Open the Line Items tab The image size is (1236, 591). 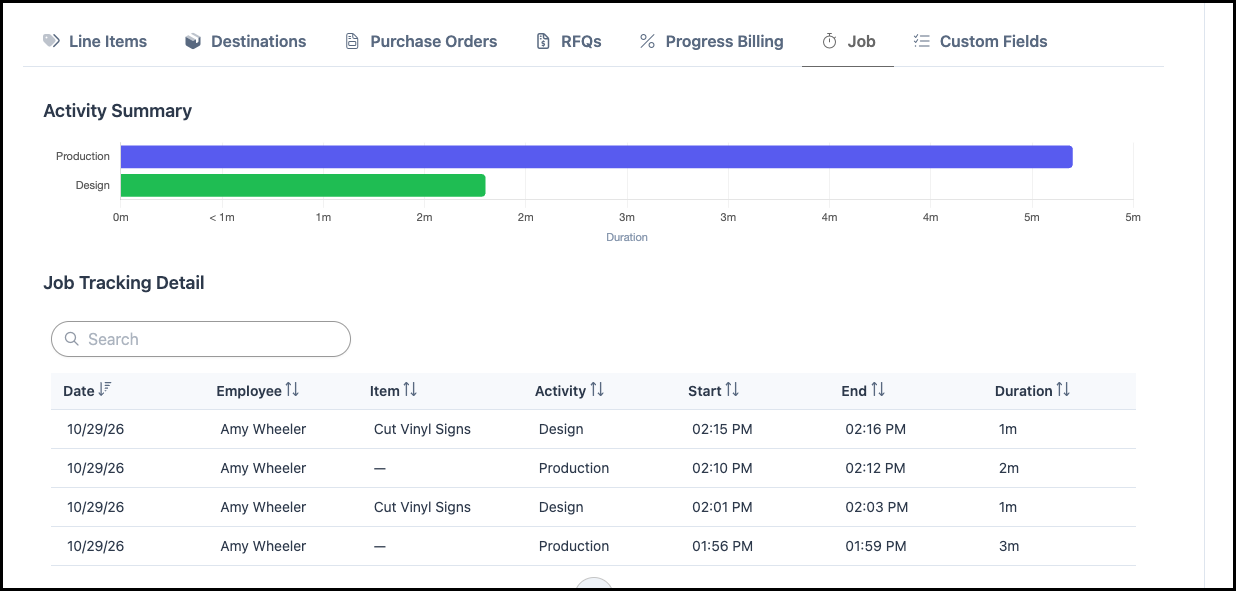95,41
